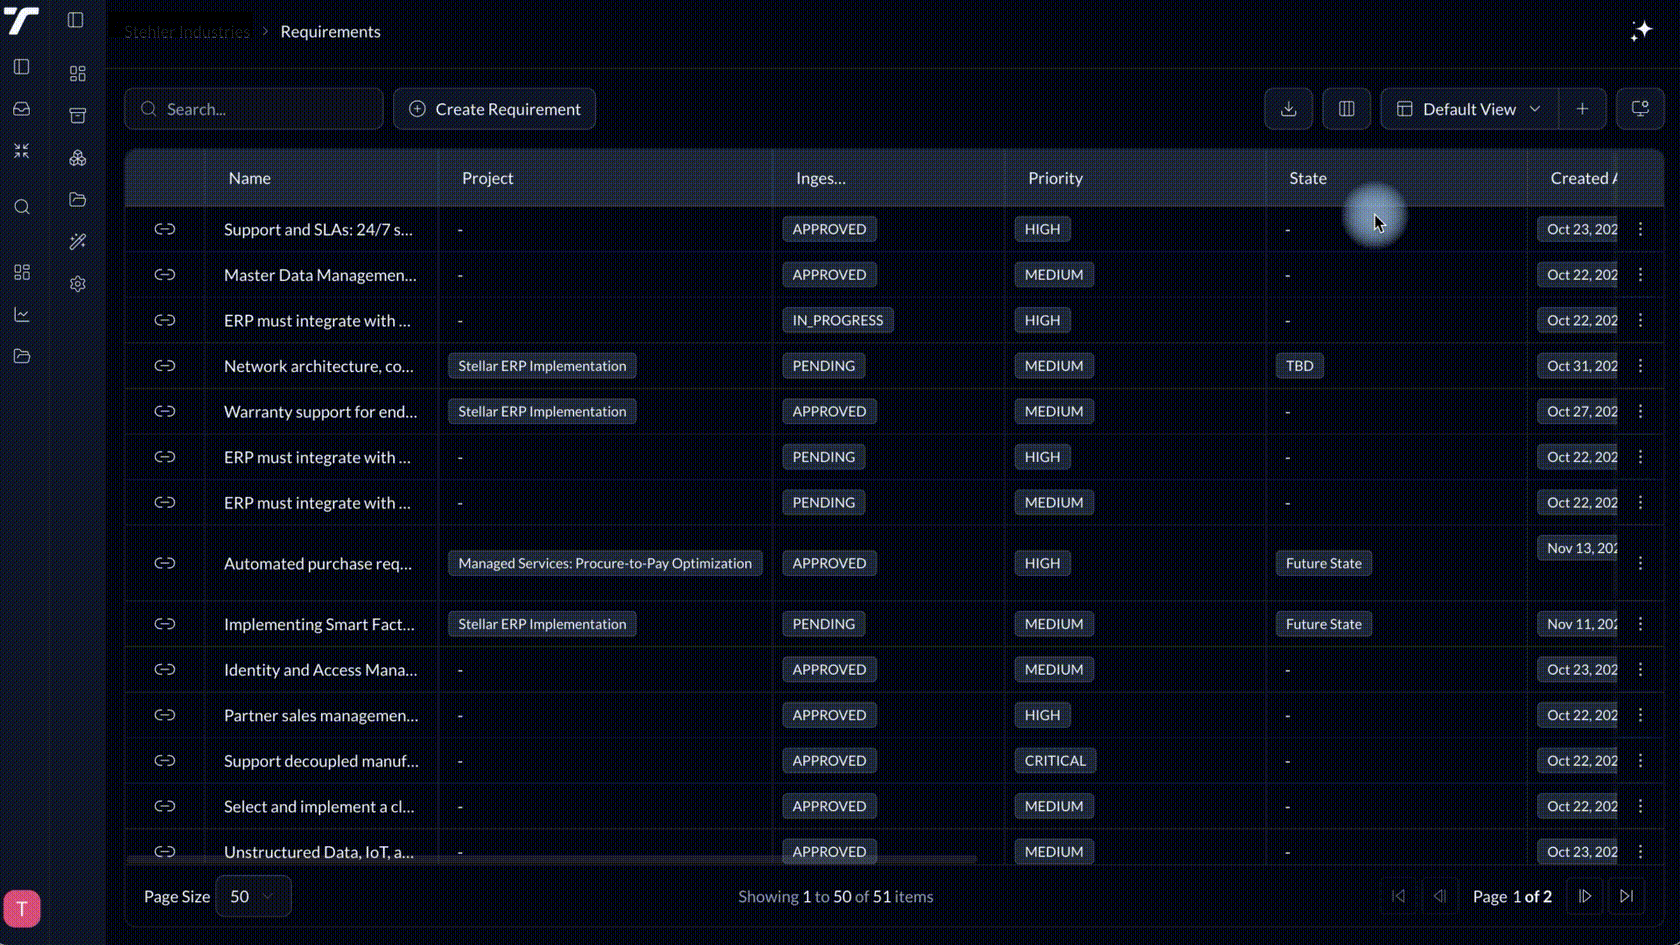This screenshot has width=1680, height=945.
Task: Click Managed Services: Procure-to-Pay Optimization tag
Action: tap(605, 563)
